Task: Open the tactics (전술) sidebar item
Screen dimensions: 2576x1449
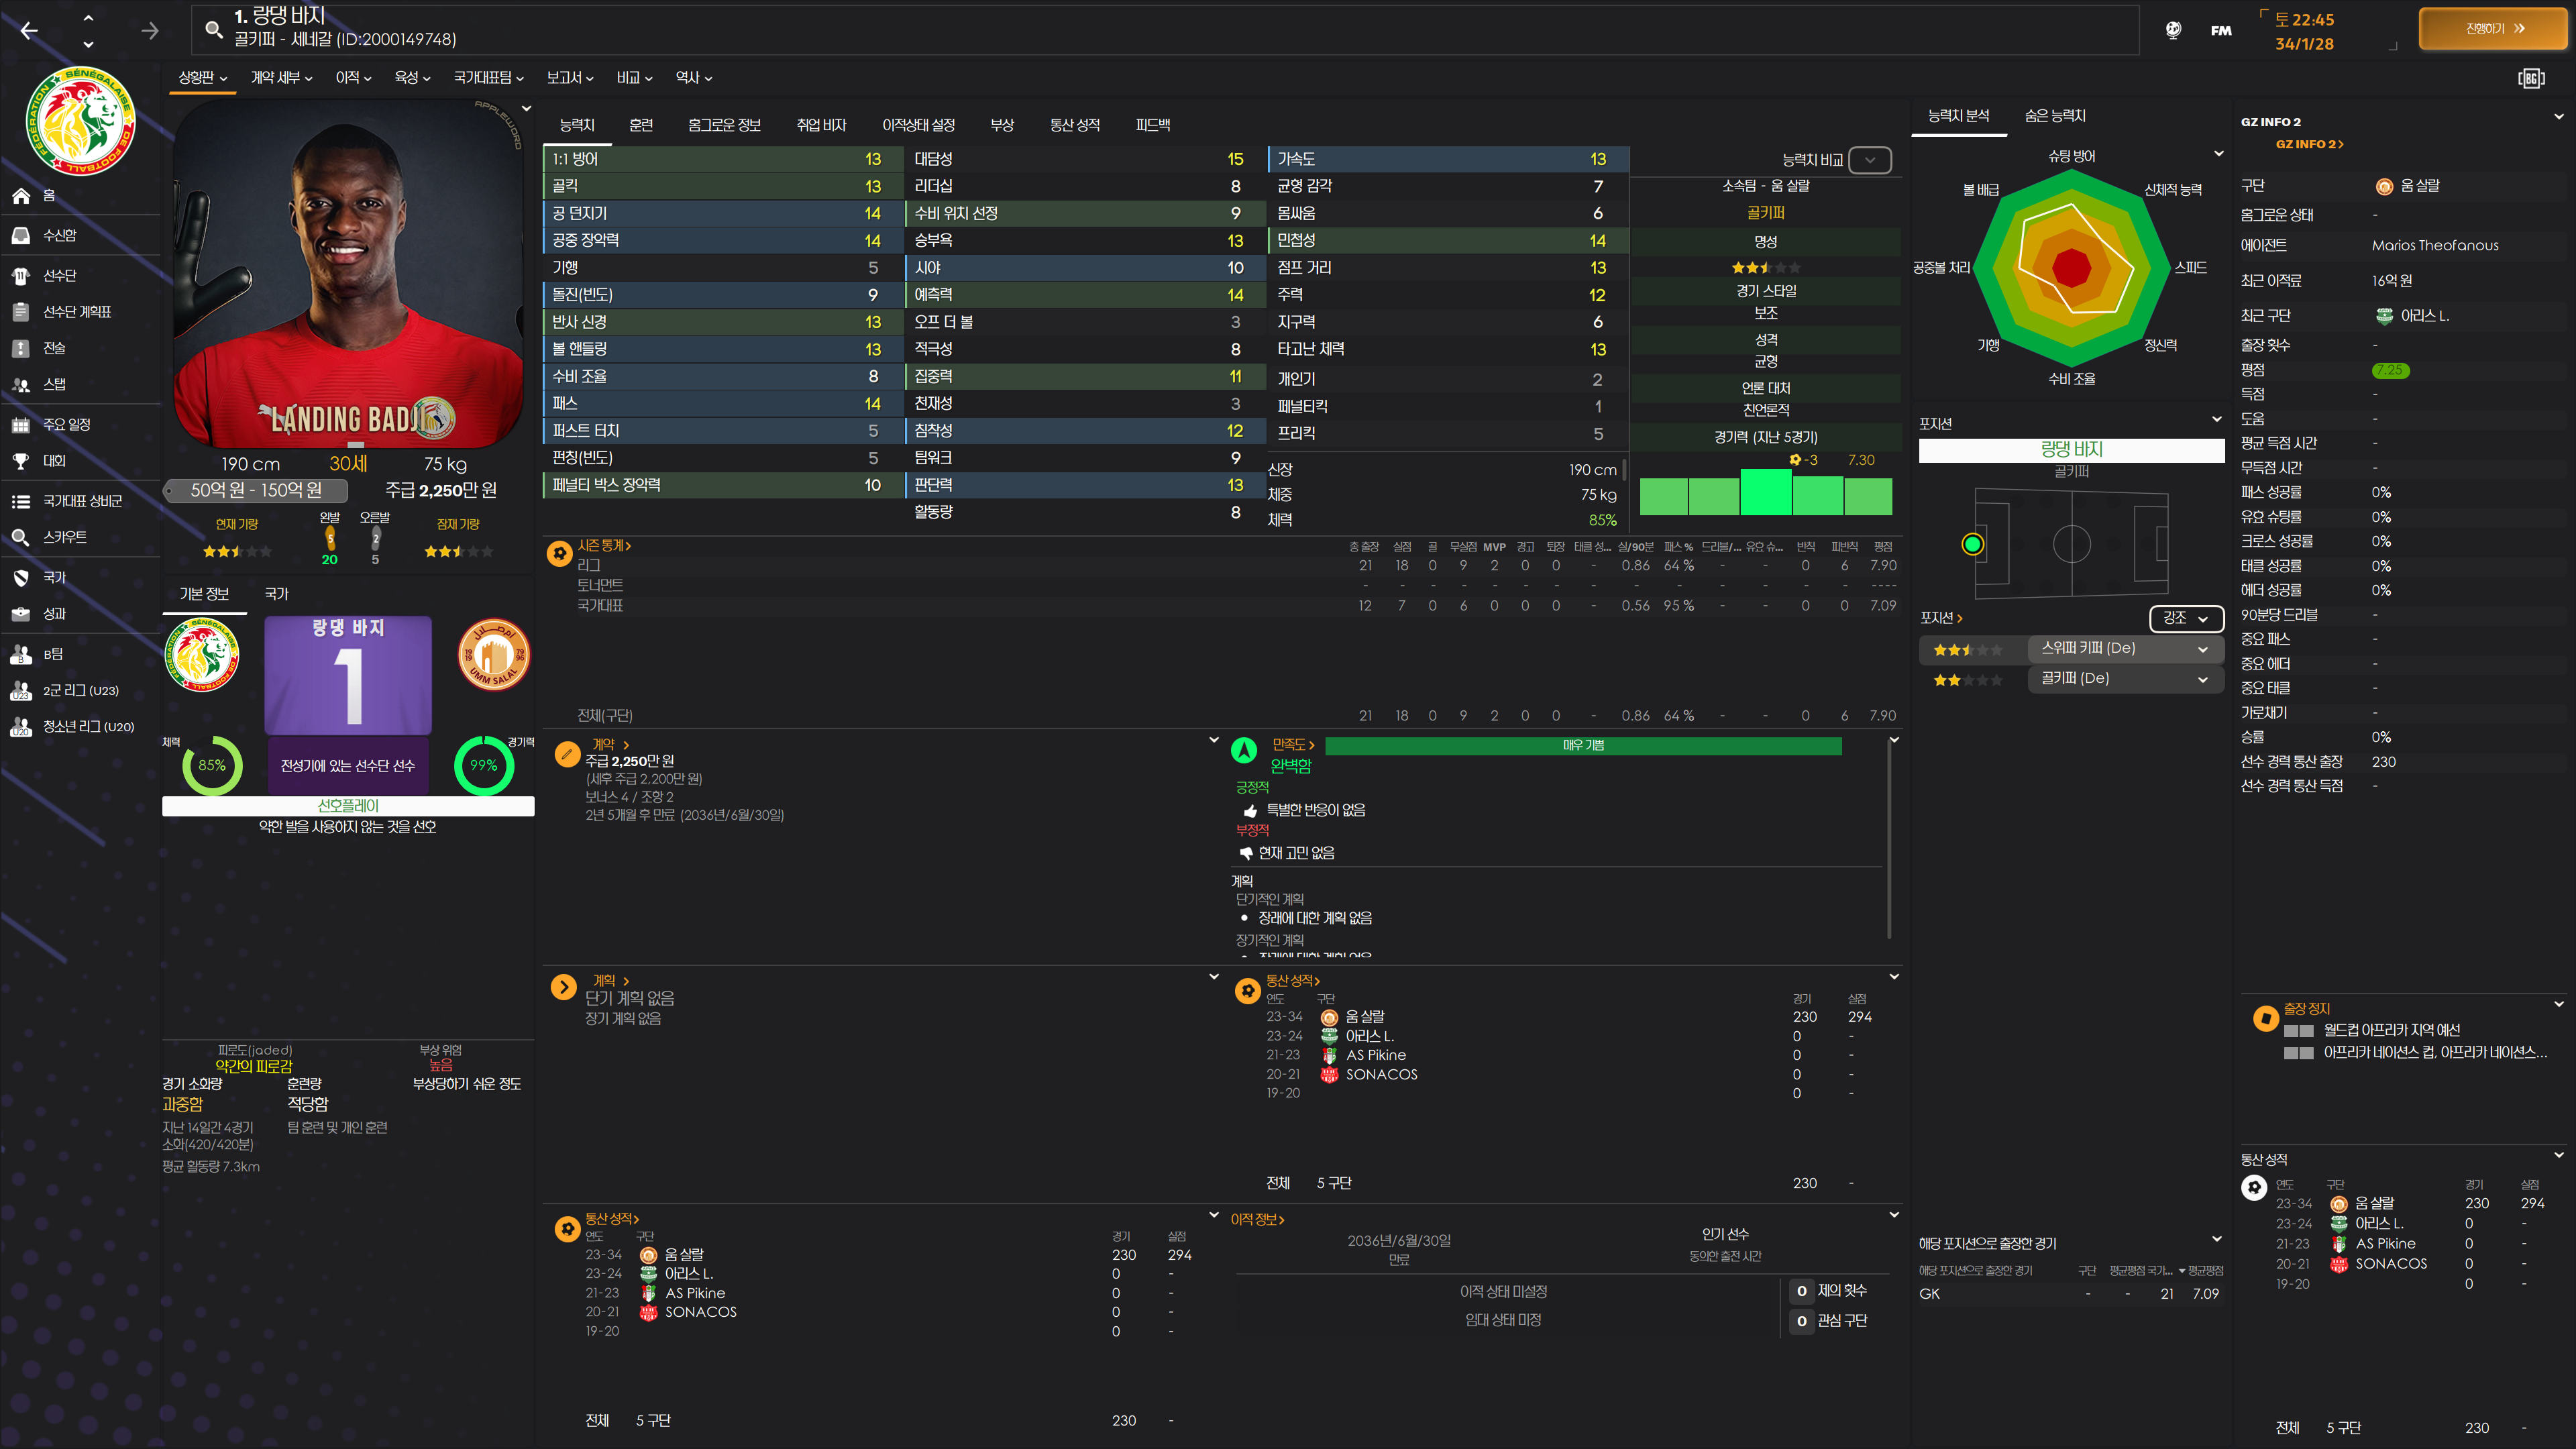Action: [x=54, y=348]
